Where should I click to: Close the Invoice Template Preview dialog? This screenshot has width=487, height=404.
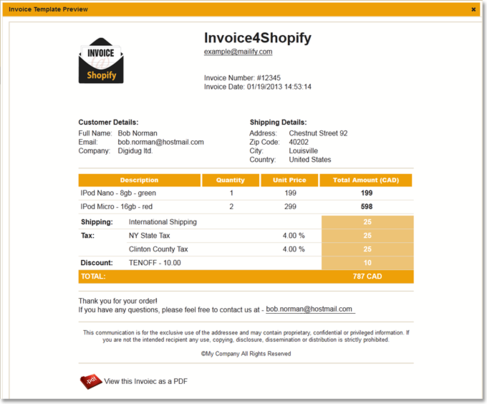coord(473,9)
